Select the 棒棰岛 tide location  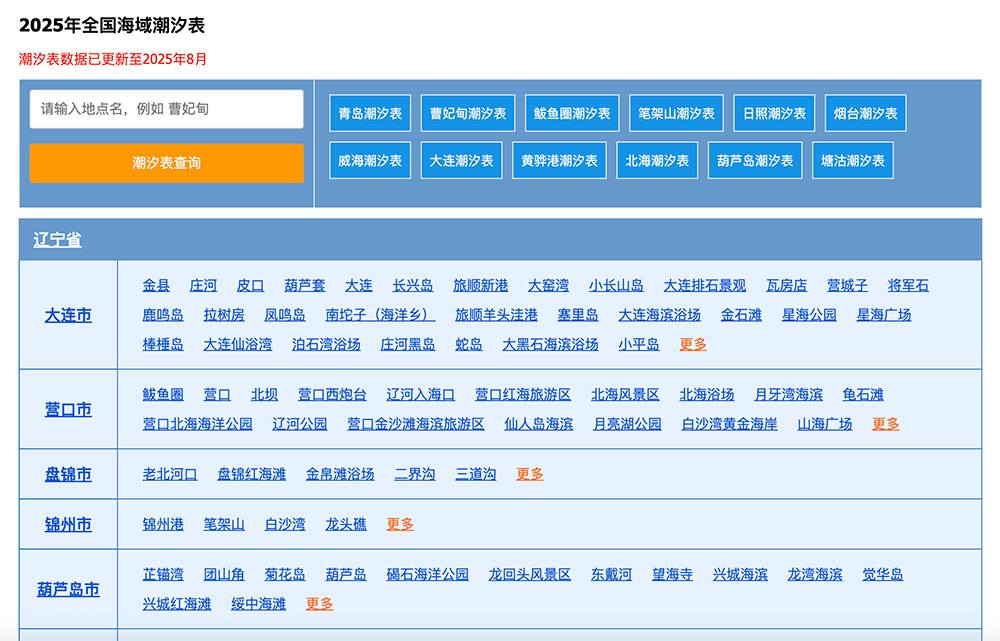tap(163, 344)
